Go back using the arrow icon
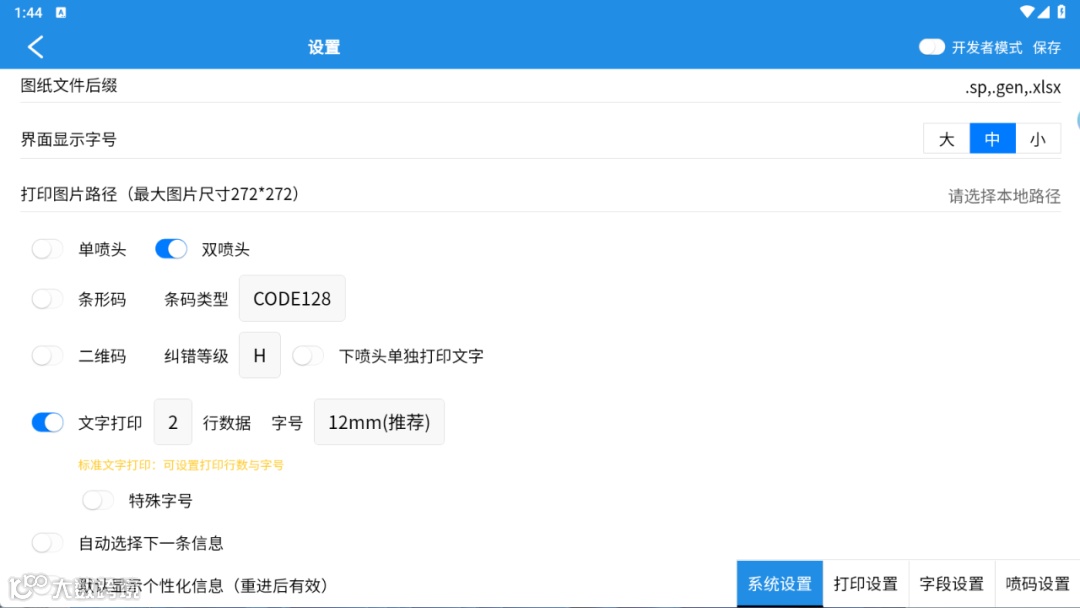This screenshot has height=608, width=1080. pyautogui.click(x=36, y=47)
